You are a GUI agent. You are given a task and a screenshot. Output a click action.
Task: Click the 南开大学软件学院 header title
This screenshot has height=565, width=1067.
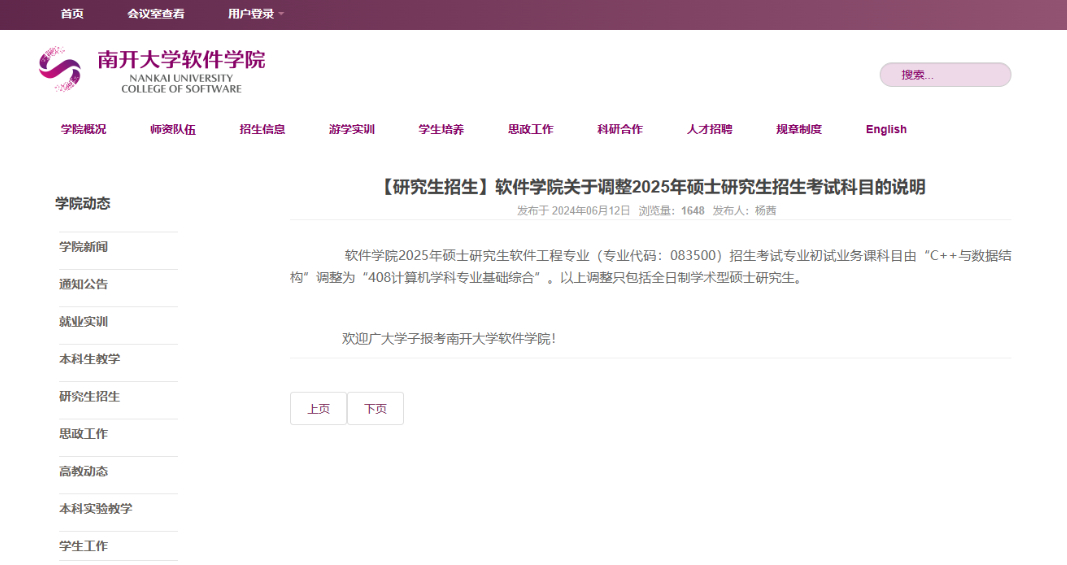pyautogui.click(x=181, y=60)
